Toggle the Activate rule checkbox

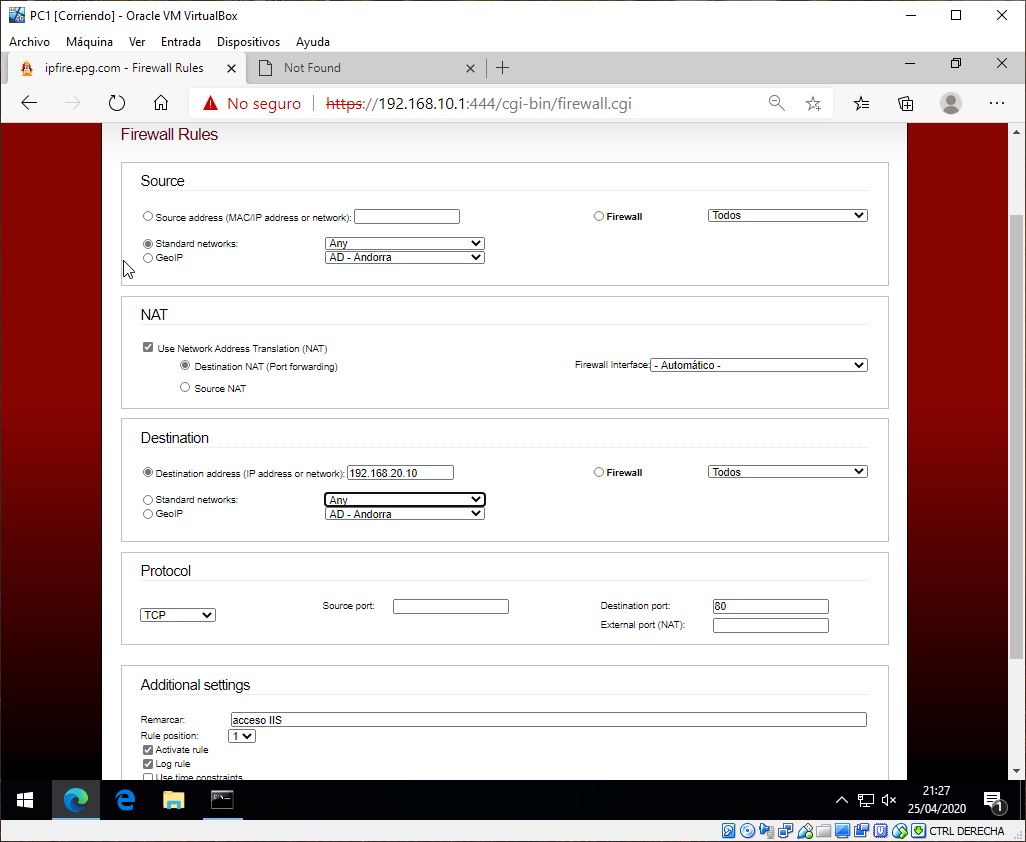pyautogui.click(x=148, y=750)
